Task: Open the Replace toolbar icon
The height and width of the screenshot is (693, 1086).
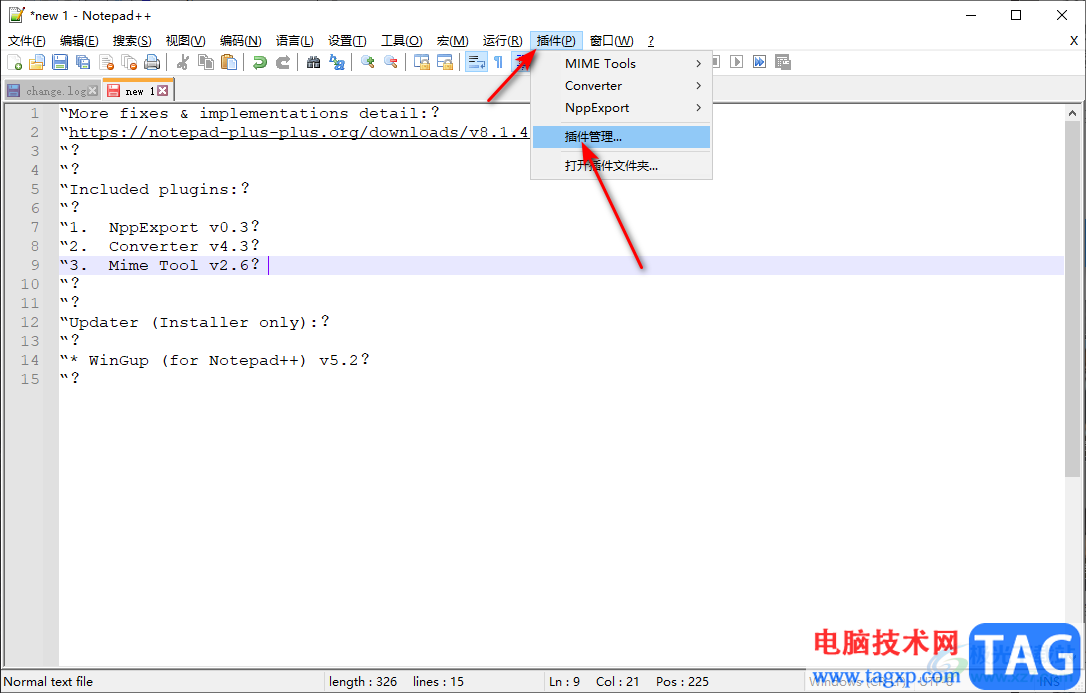Action: tap(337, 62)
